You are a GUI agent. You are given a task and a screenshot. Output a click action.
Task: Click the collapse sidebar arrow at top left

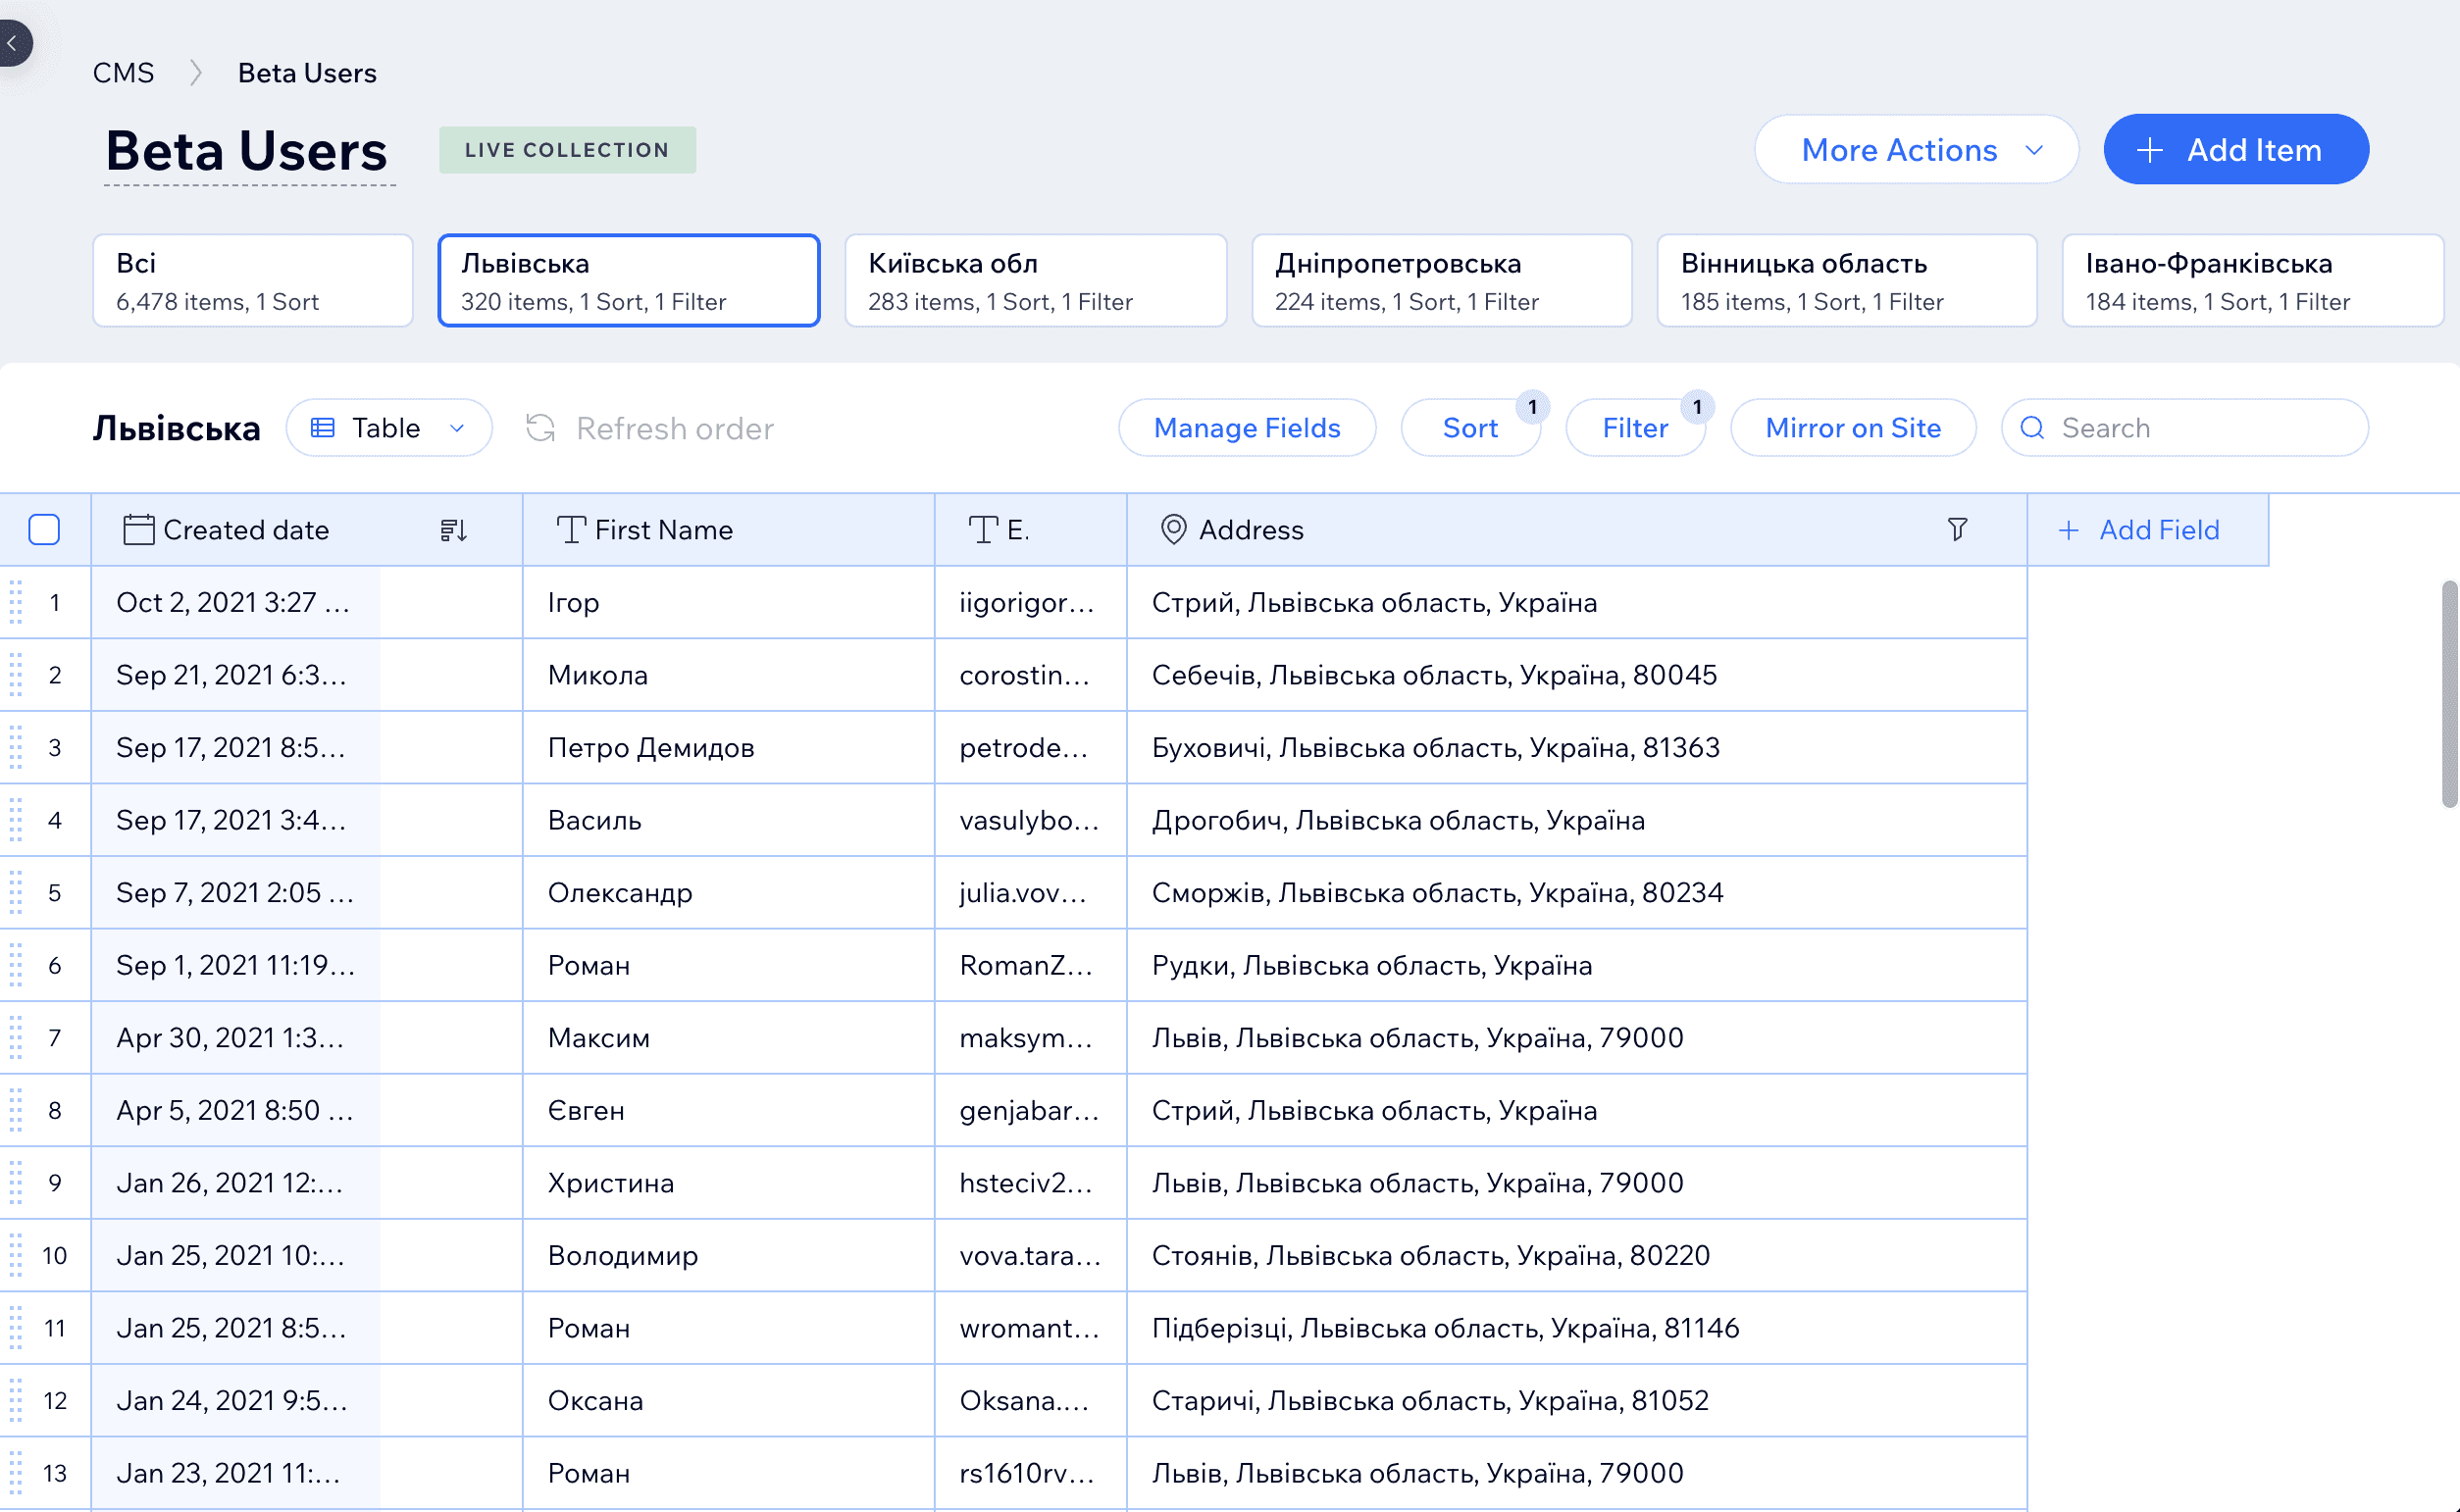pos(13,43)
